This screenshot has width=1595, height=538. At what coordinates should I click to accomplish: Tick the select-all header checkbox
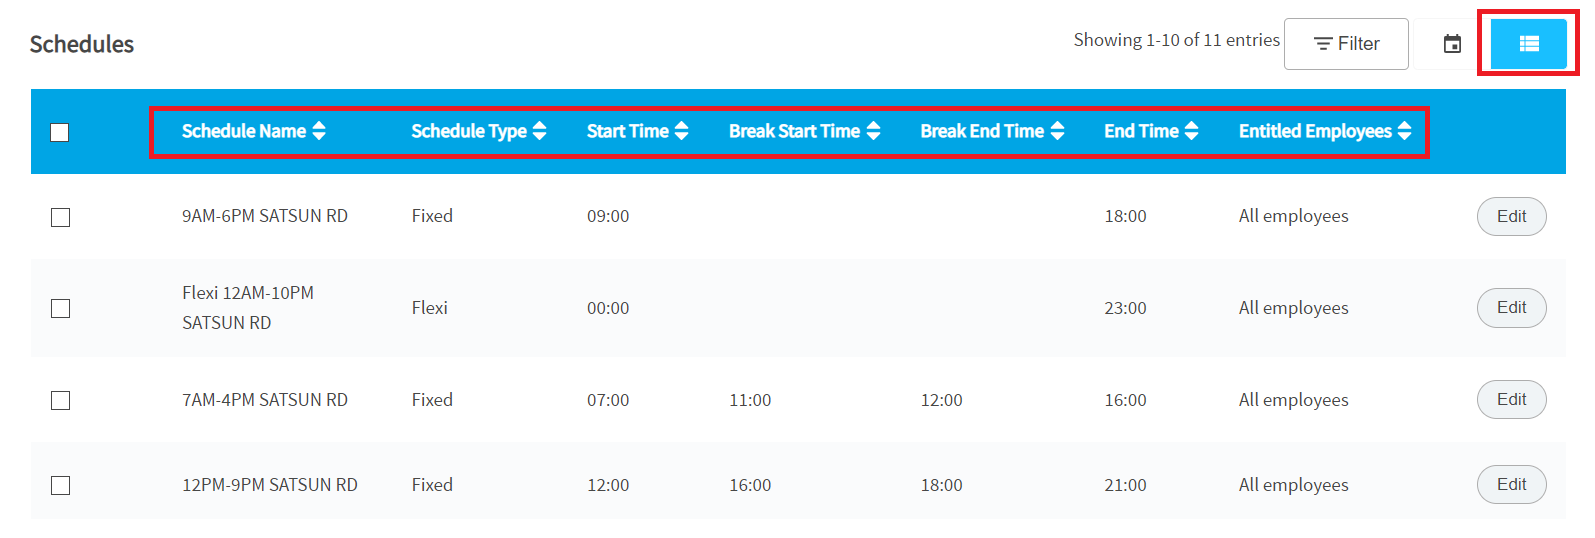pyautogui.click(x=60, y=132)
